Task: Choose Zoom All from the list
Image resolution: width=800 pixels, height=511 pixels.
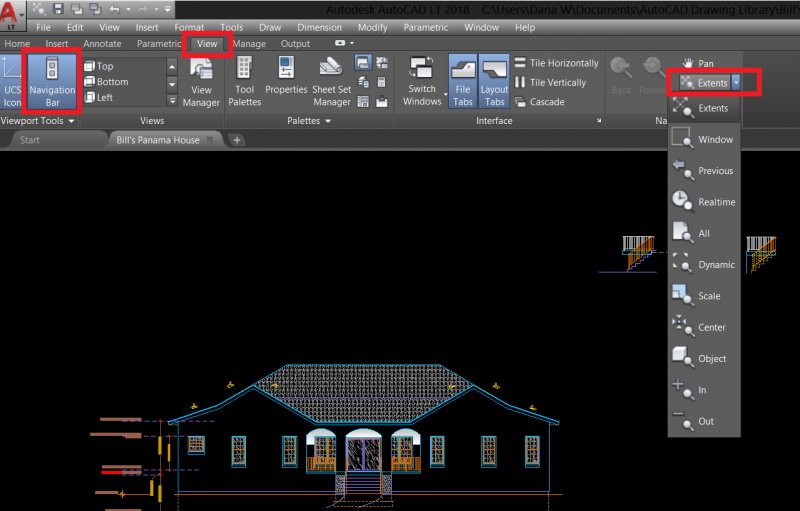Action: [704, 233]
